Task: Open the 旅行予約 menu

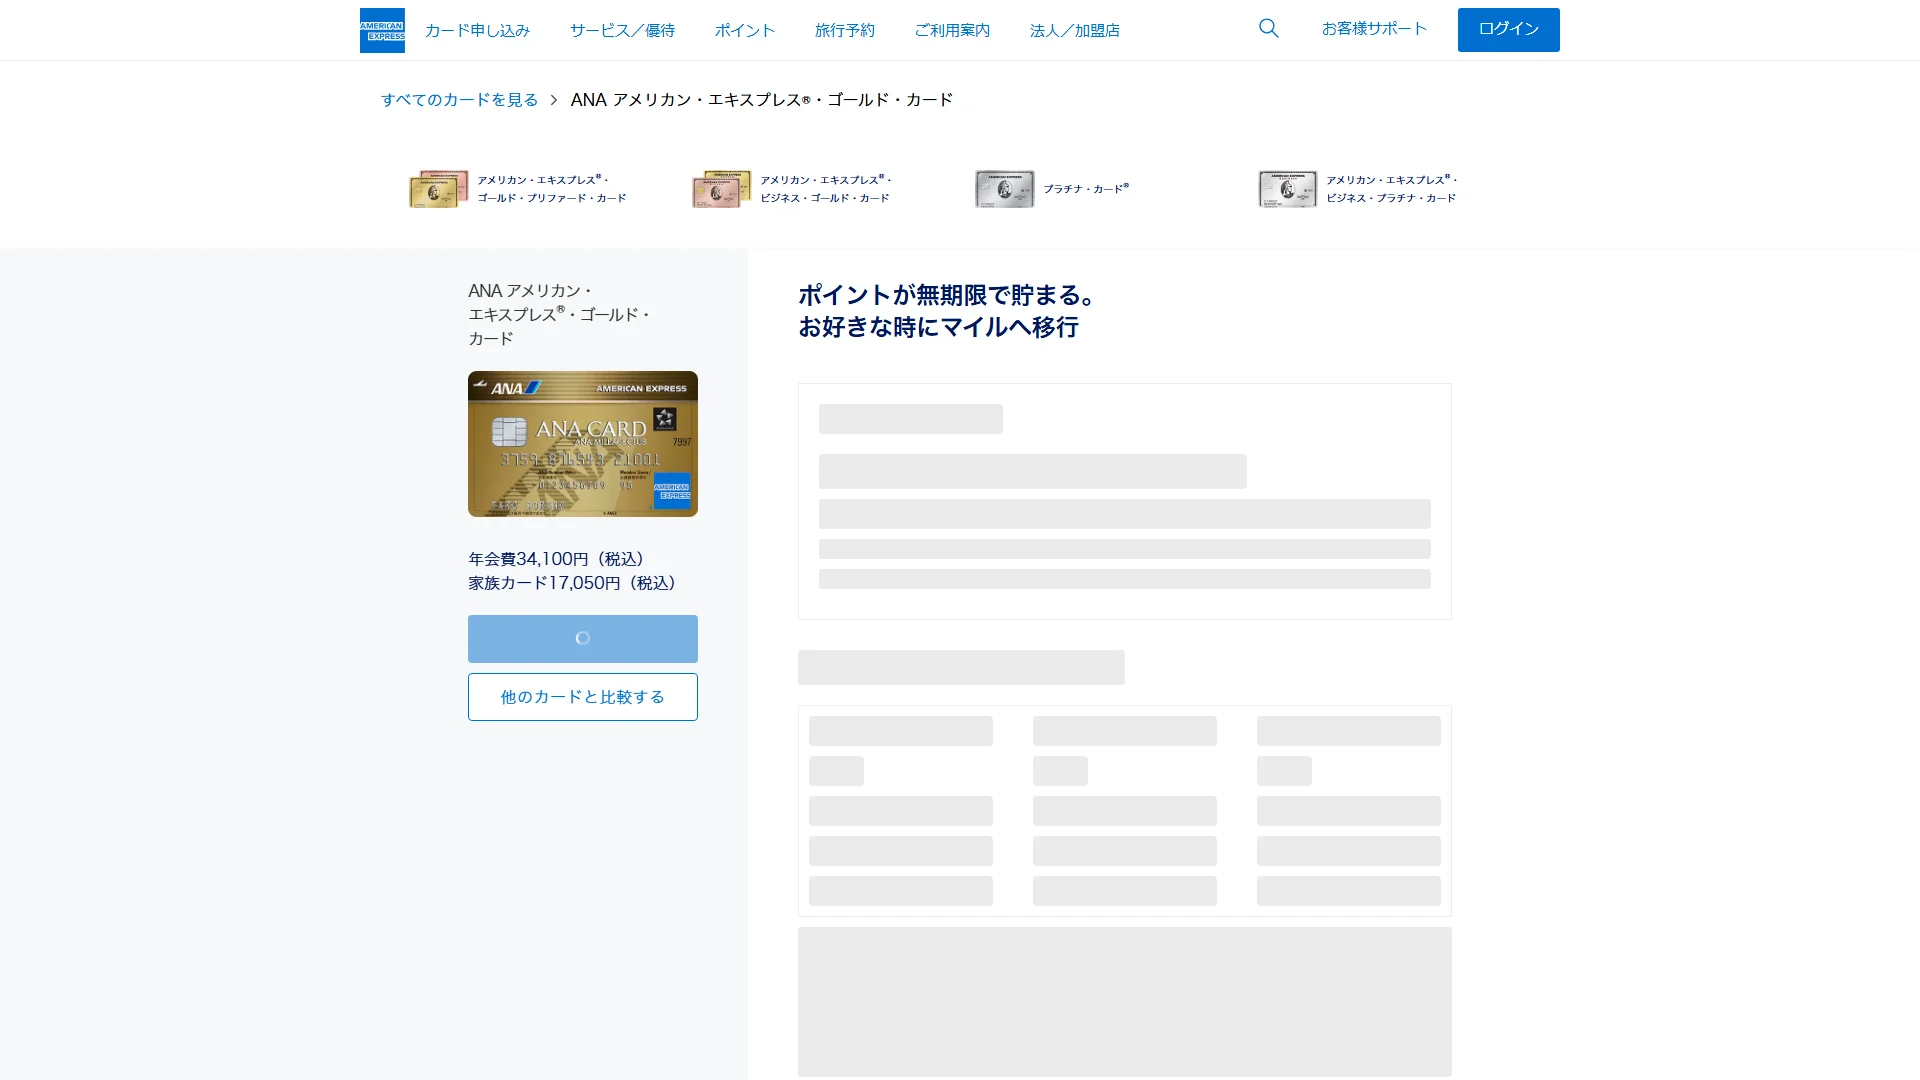Action: 844,31
